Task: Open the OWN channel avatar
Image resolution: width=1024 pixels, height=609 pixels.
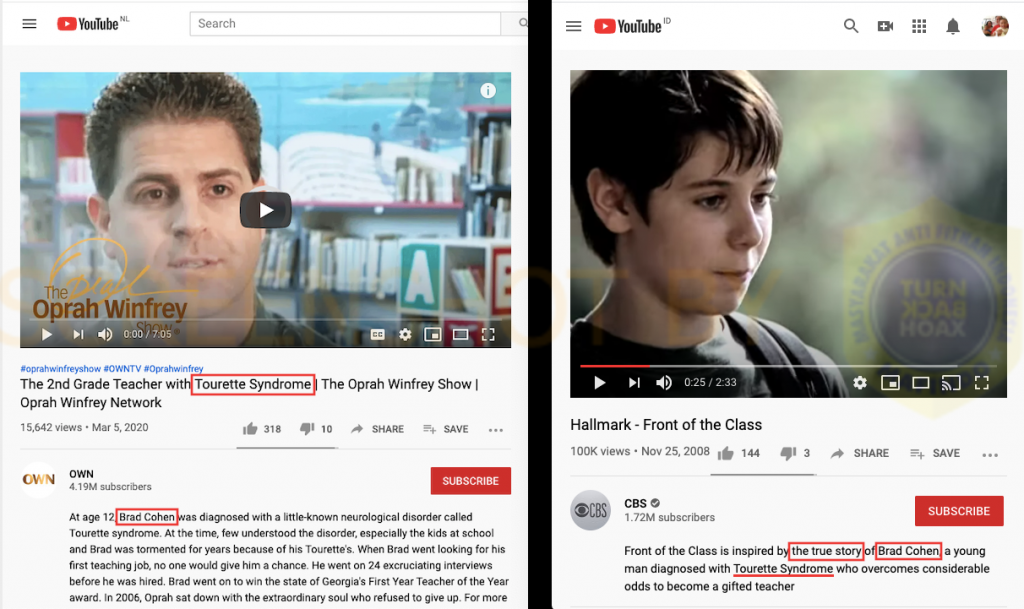Action: coord(39,480)
